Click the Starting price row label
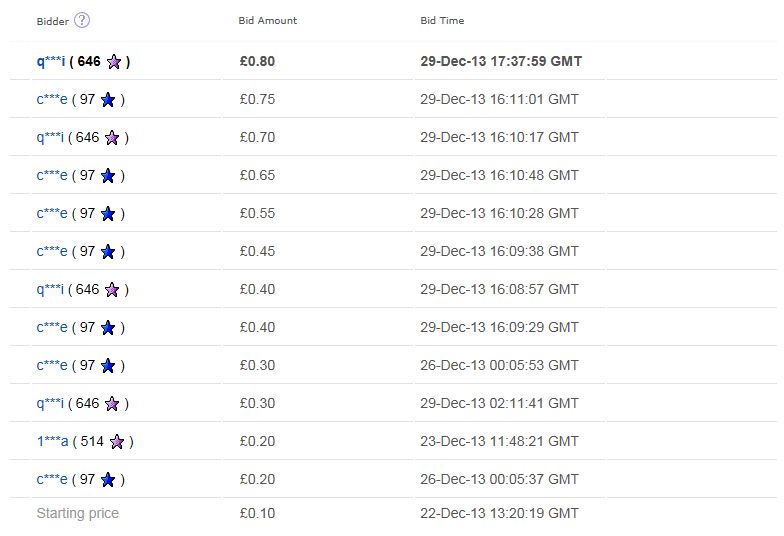The width and height of the screenshot is (784, 536). 78,514
